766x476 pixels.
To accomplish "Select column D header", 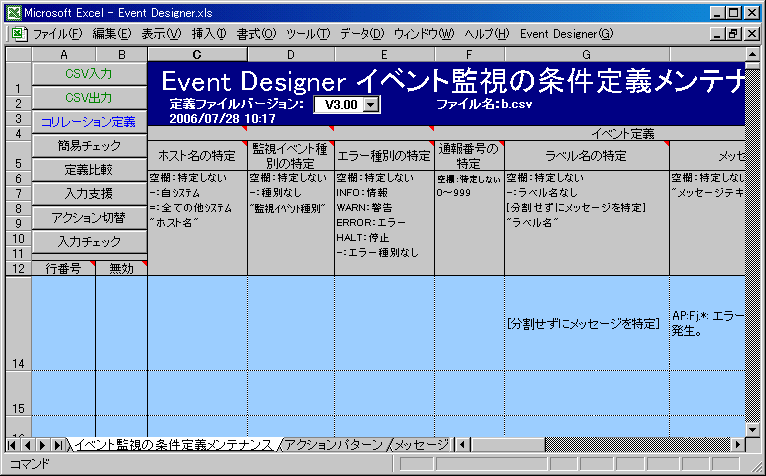I will [291, 54].
